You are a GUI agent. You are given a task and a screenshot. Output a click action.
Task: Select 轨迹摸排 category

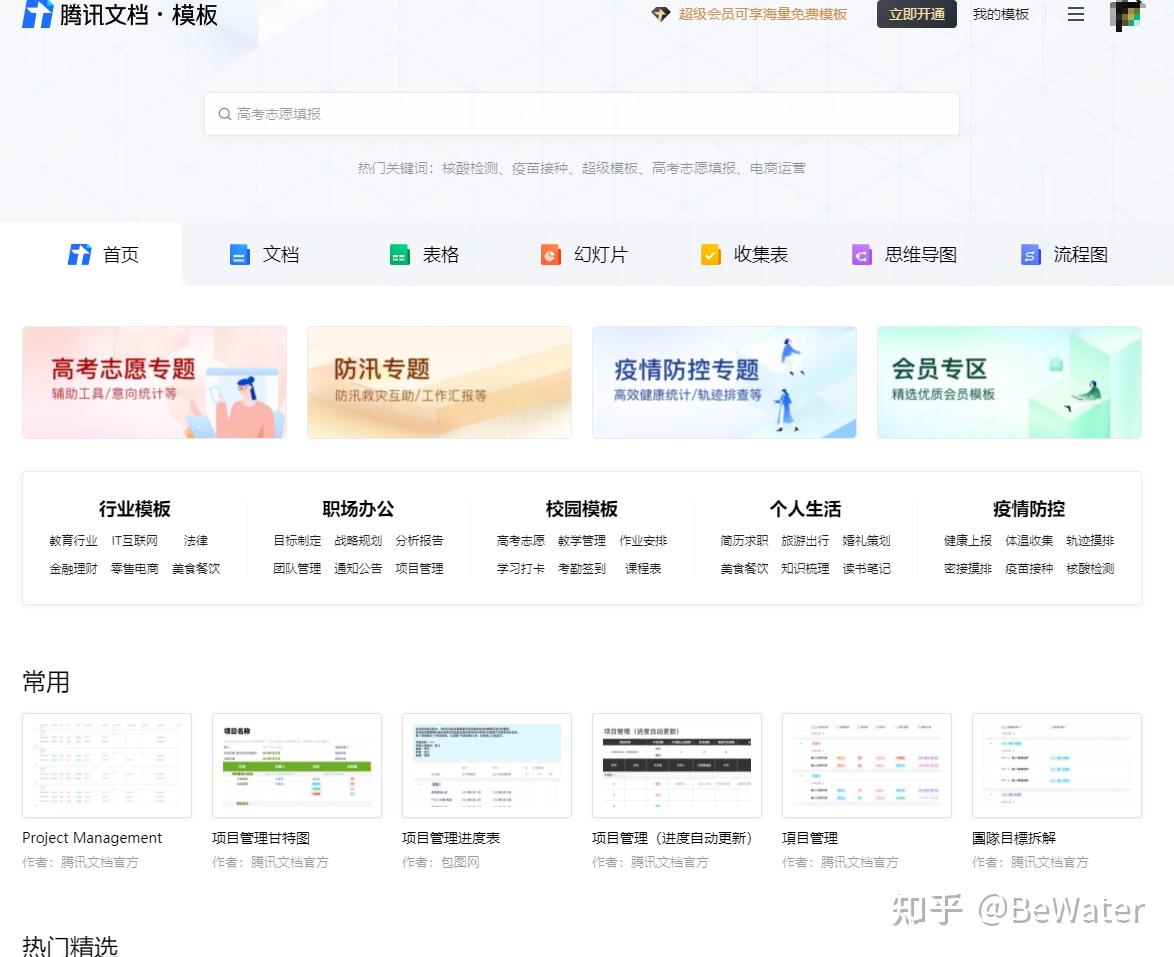(1090, 541)
